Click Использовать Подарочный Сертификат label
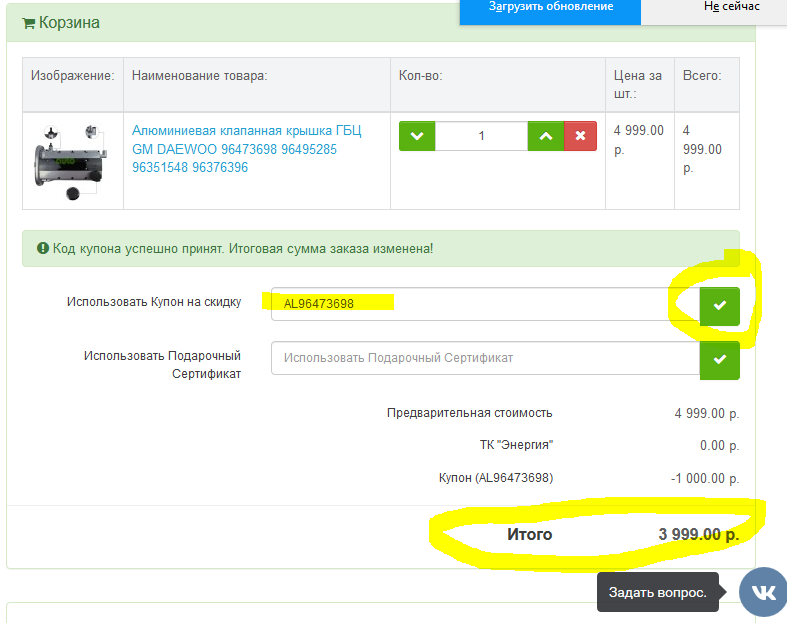The width and height of the screenshot is (787, 623). pos(162,364)
